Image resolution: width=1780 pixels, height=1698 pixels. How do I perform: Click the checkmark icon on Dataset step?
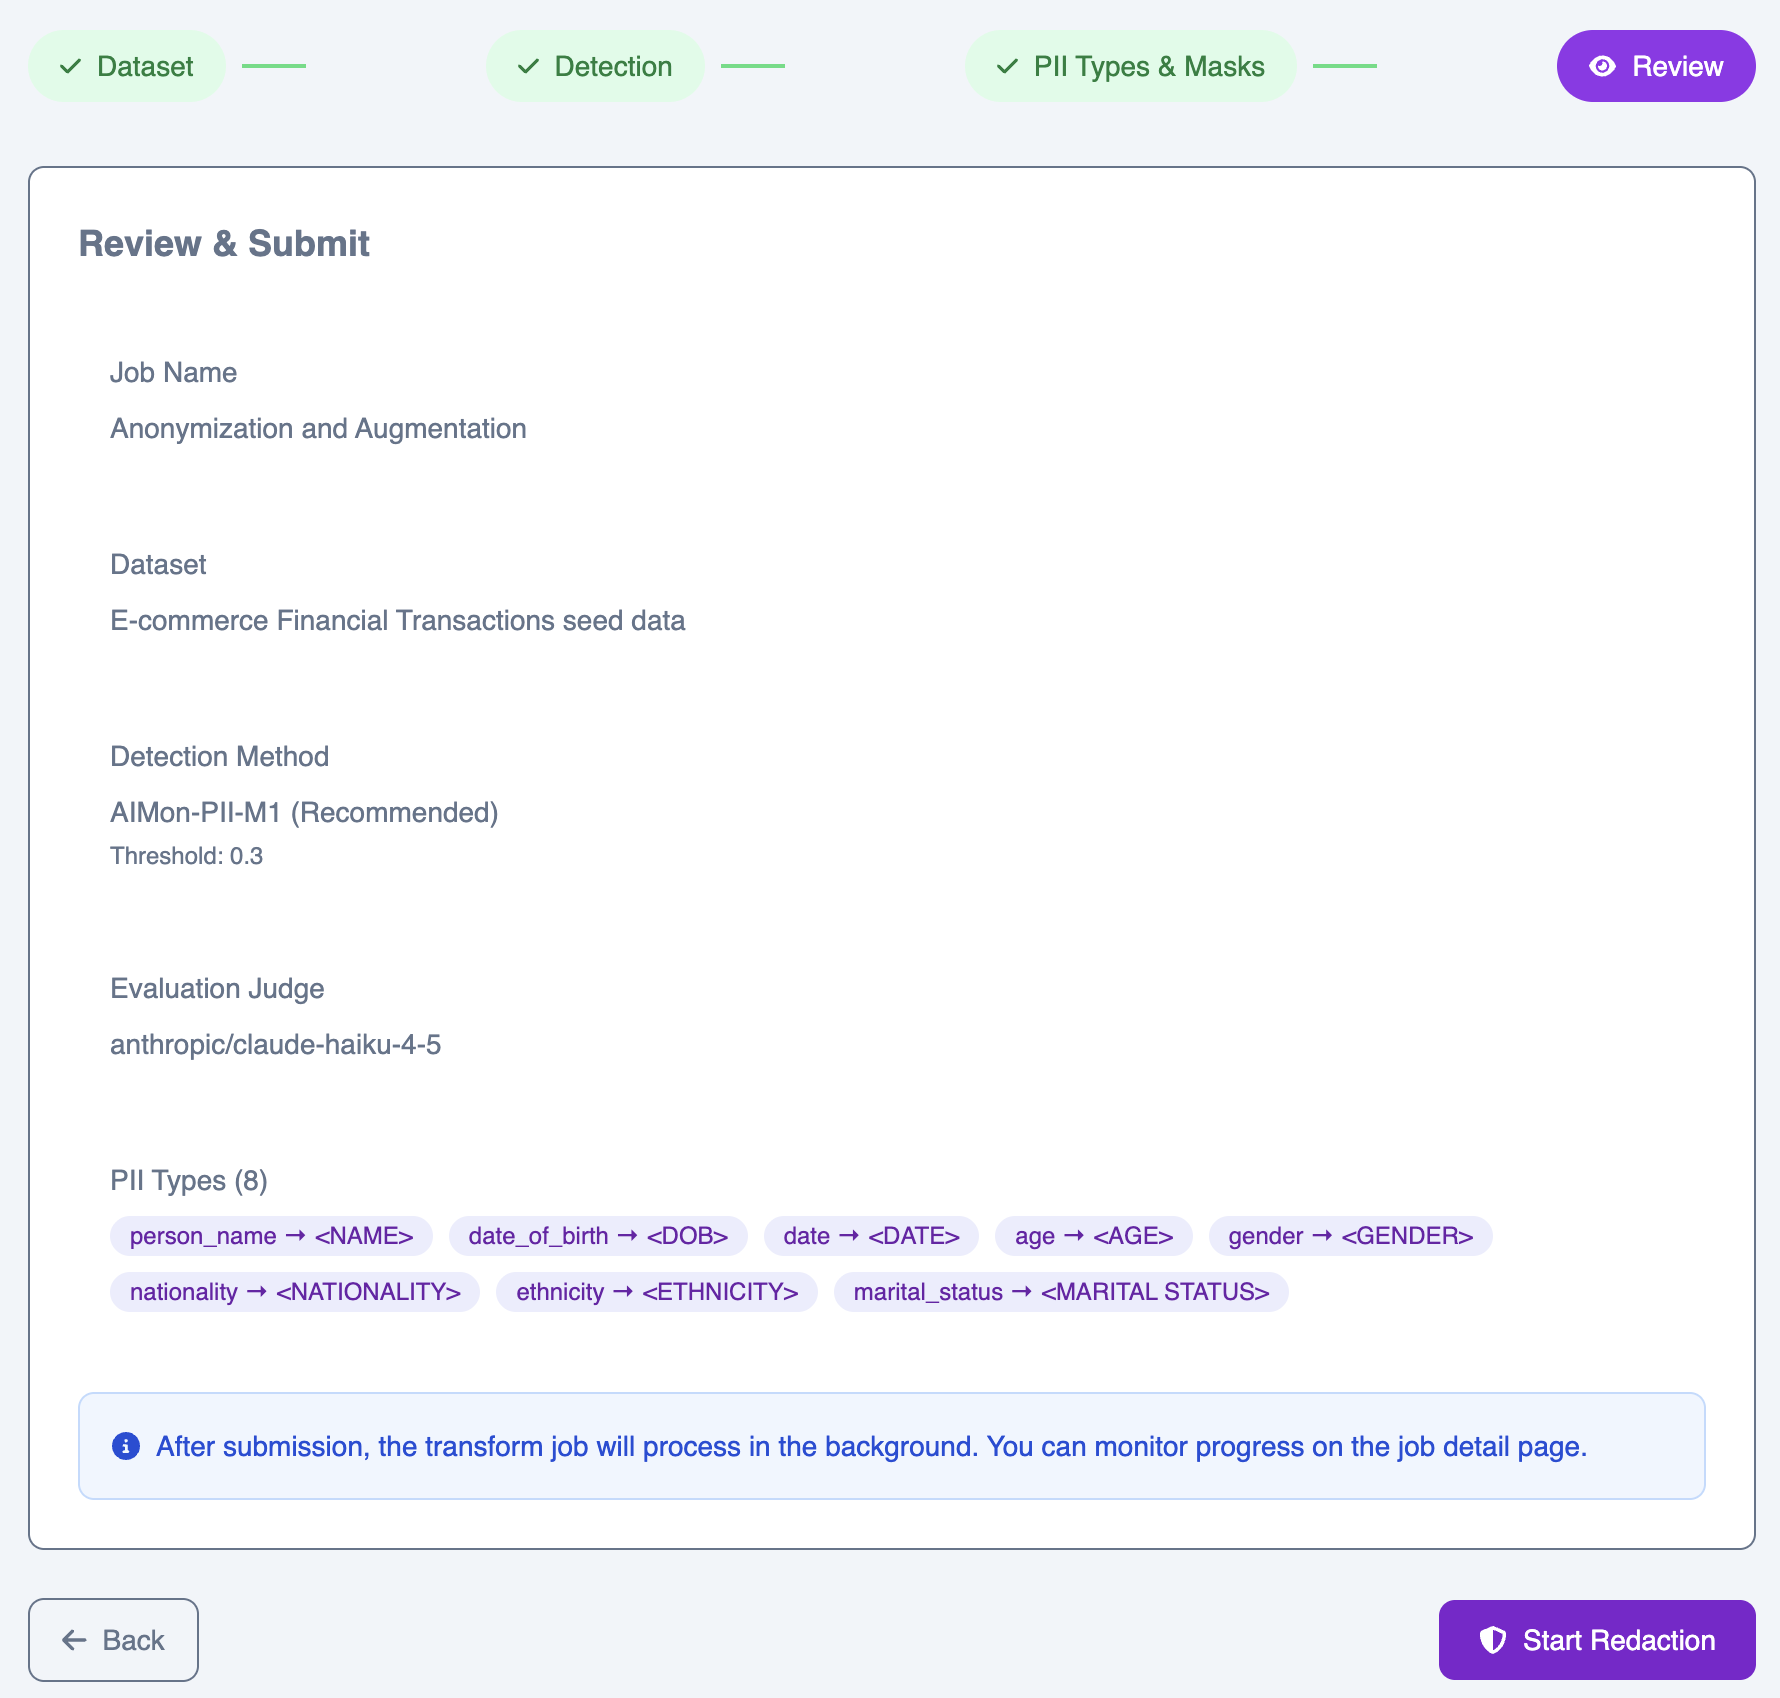(x=68, y=66)
